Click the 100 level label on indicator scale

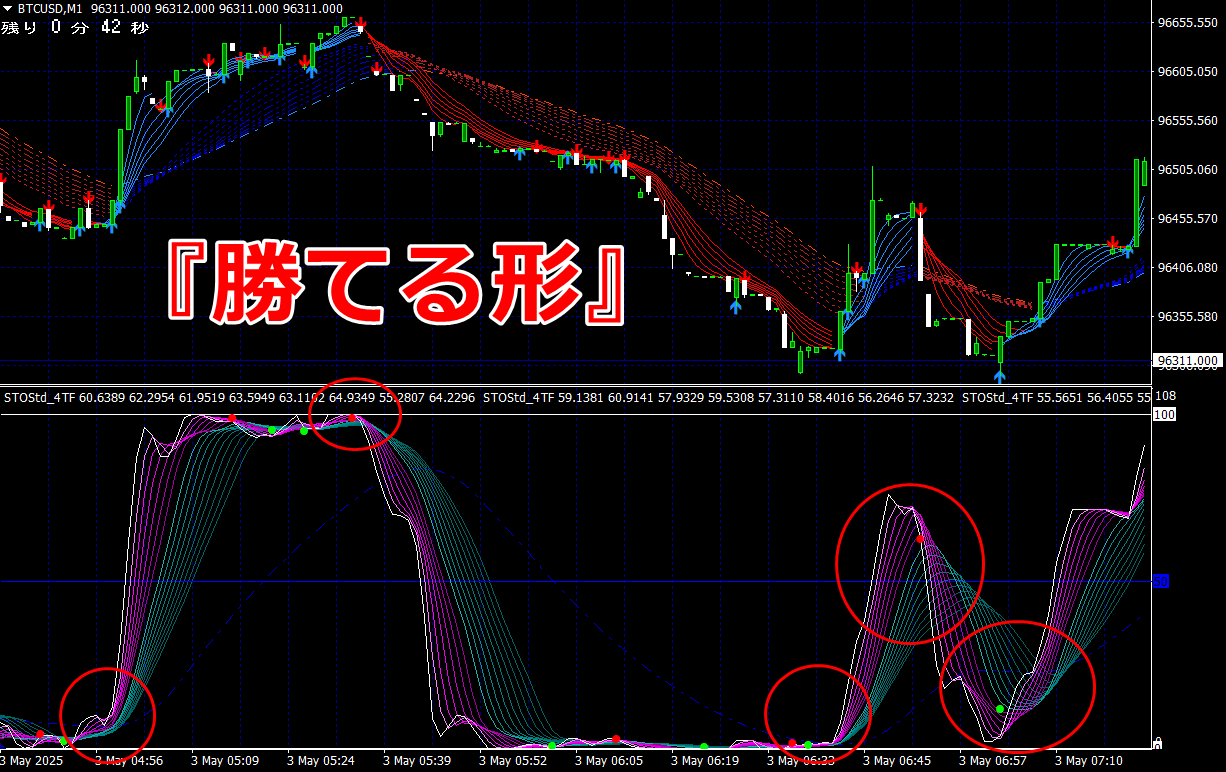coord(1163,413)
